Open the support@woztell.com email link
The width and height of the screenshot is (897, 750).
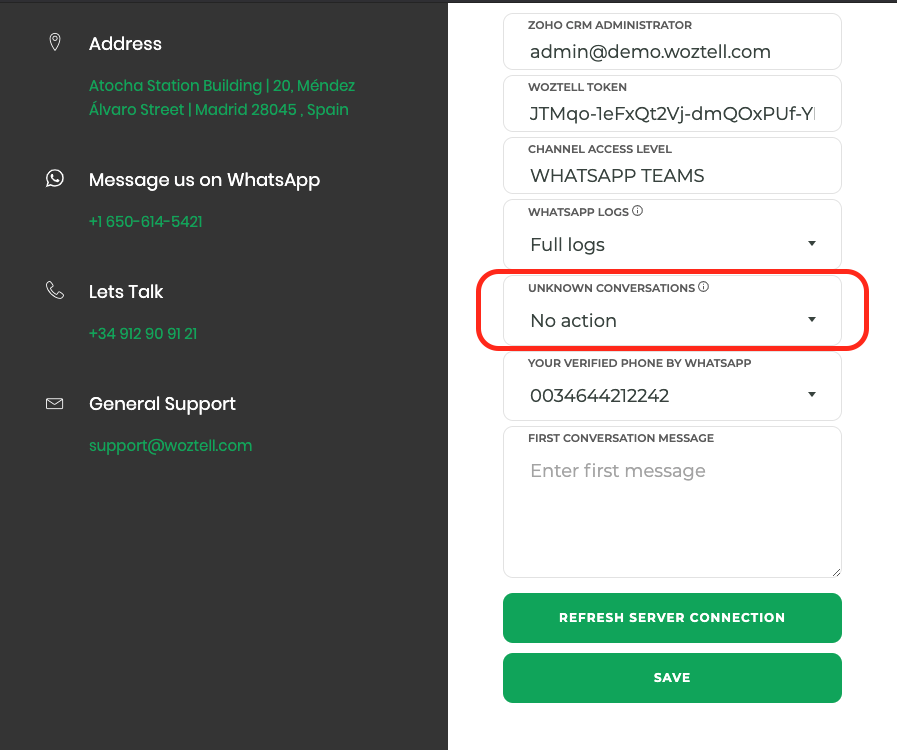tap(170, 446)
